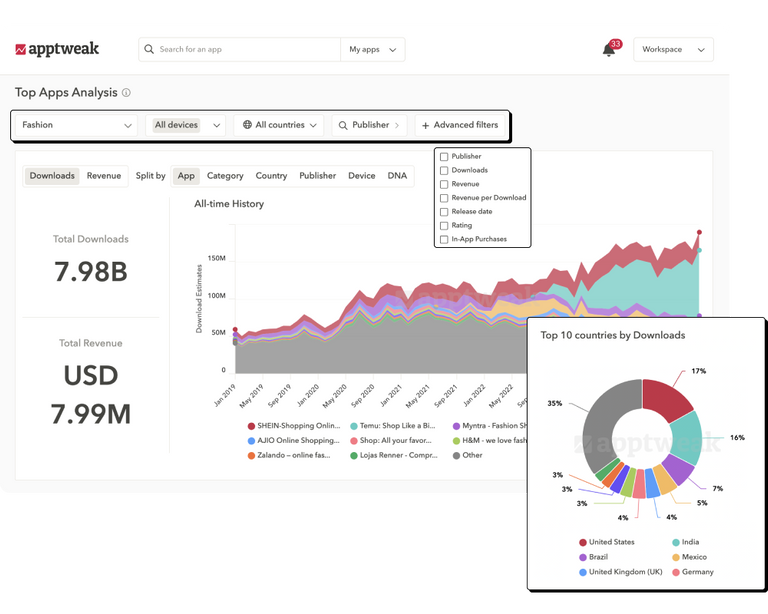This screenshot has width=768, height=614.
Task: Open the All countries dropdown
Action: pos(279,125)
